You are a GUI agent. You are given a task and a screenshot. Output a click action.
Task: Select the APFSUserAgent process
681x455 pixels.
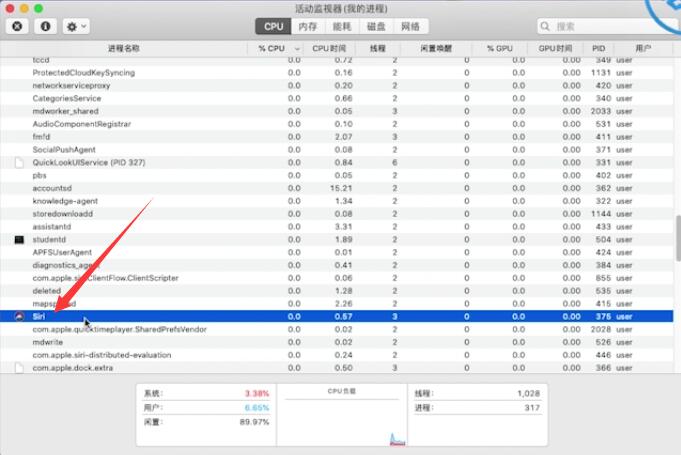click(x=62, y=252)
